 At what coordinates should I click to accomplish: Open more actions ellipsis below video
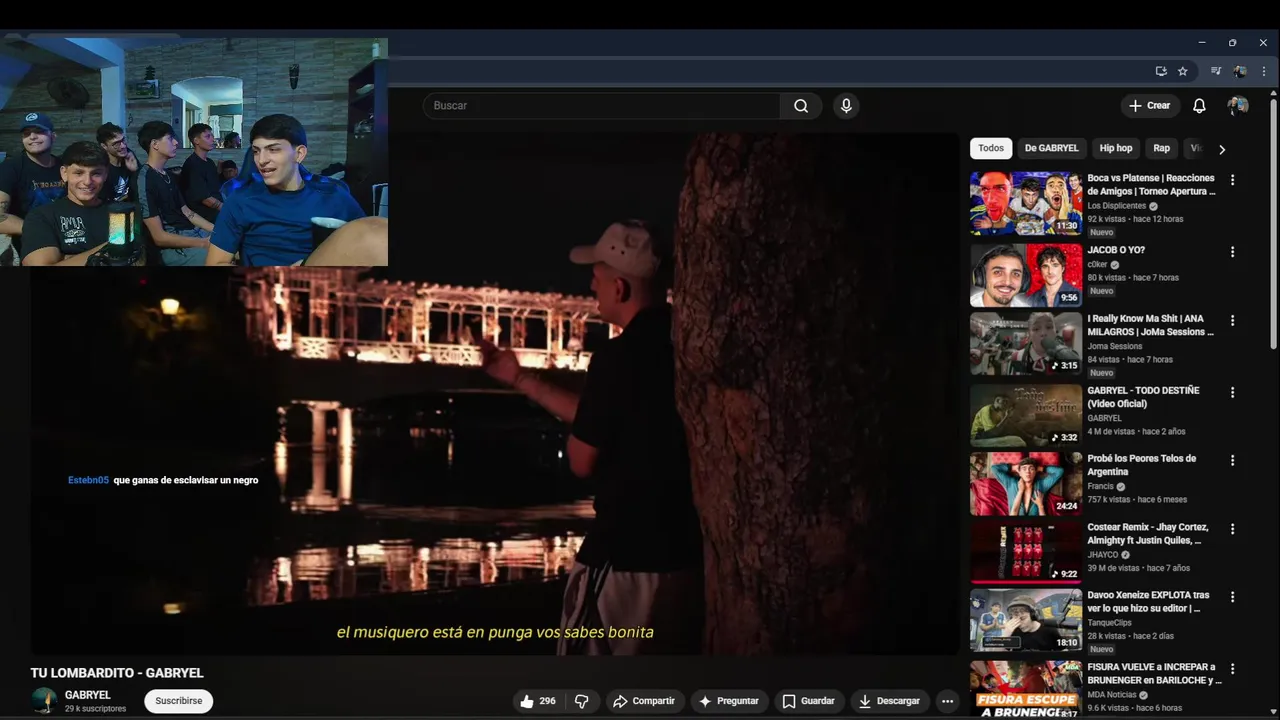[947, 701]
